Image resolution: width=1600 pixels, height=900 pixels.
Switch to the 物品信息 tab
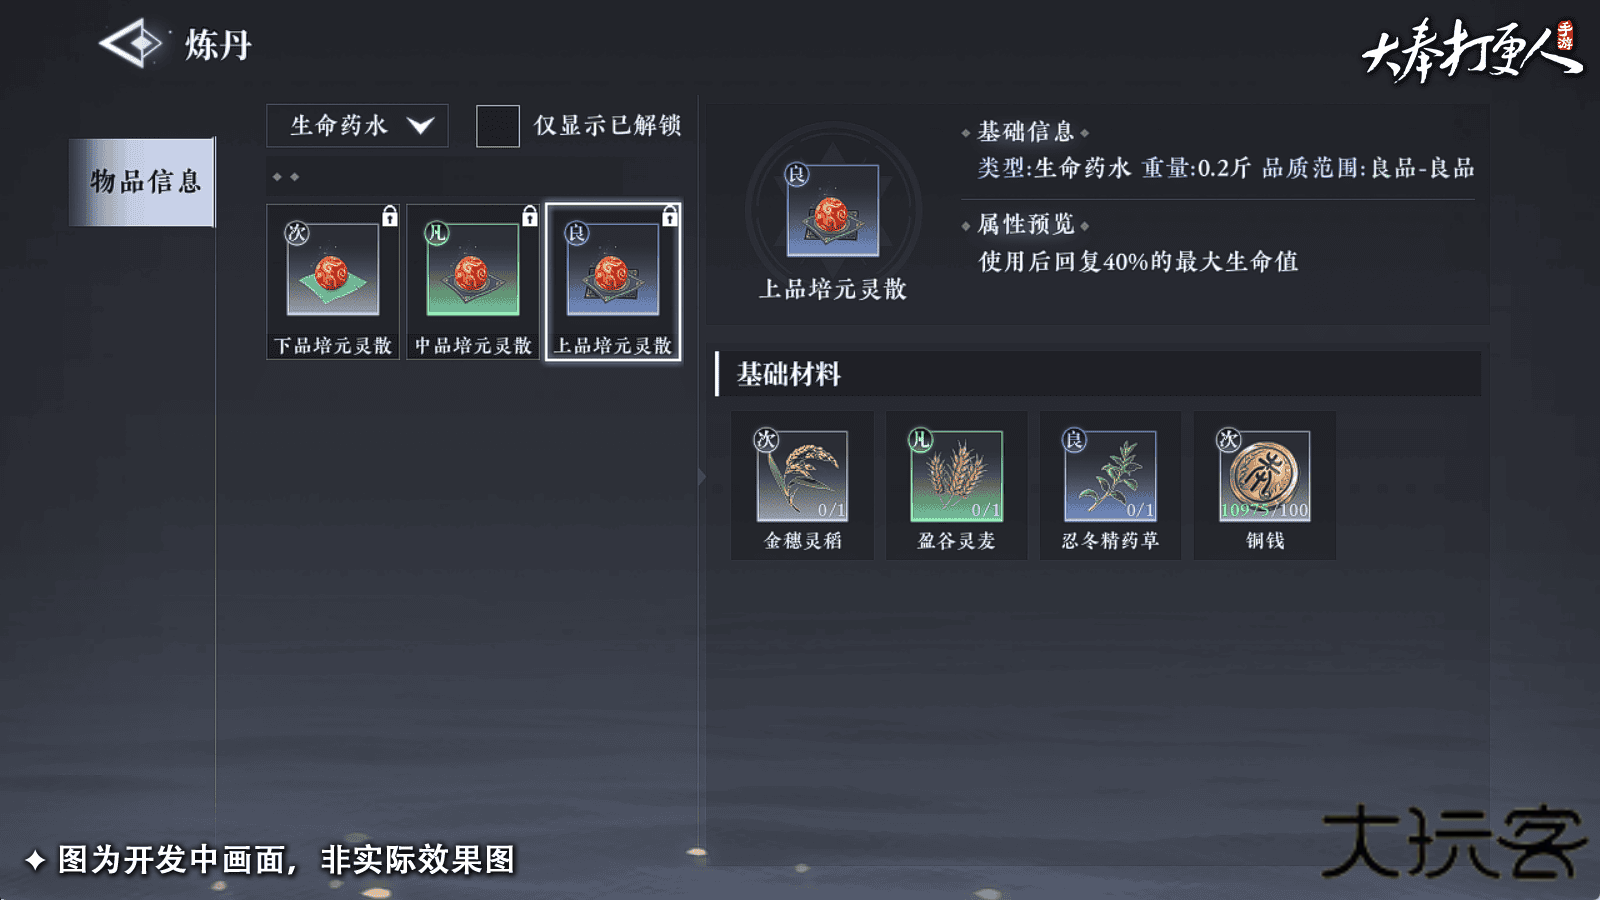[x=142, y=182]
